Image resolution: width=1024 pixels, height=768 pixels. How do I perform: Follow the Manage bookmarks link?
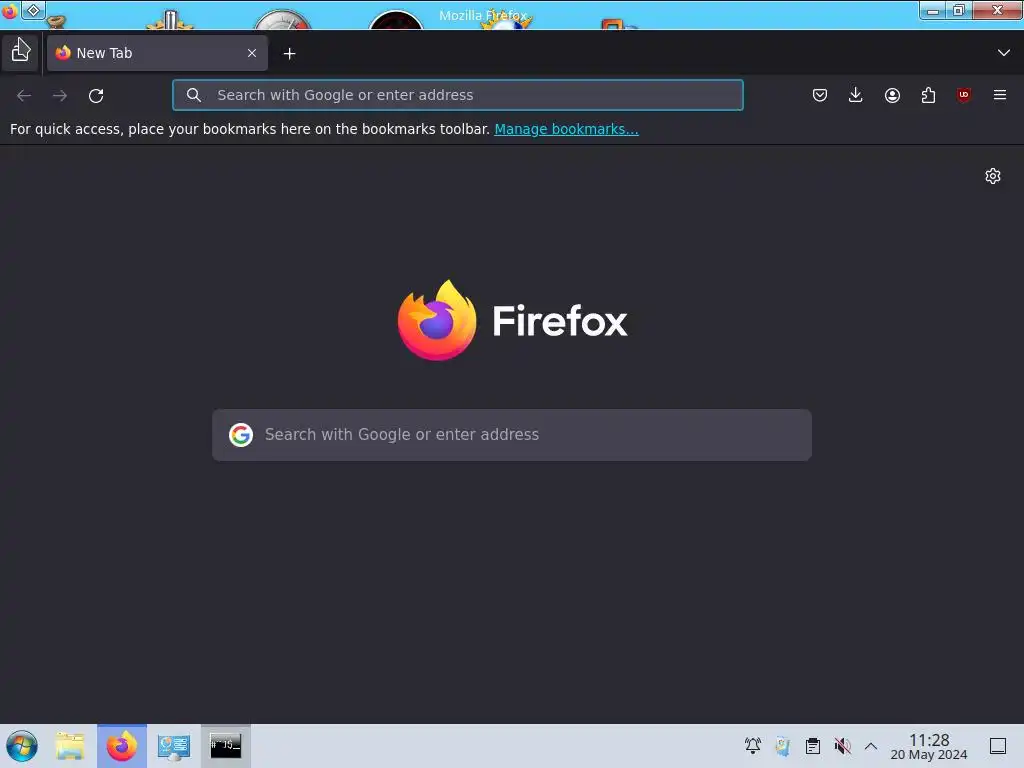pos(566,129)
